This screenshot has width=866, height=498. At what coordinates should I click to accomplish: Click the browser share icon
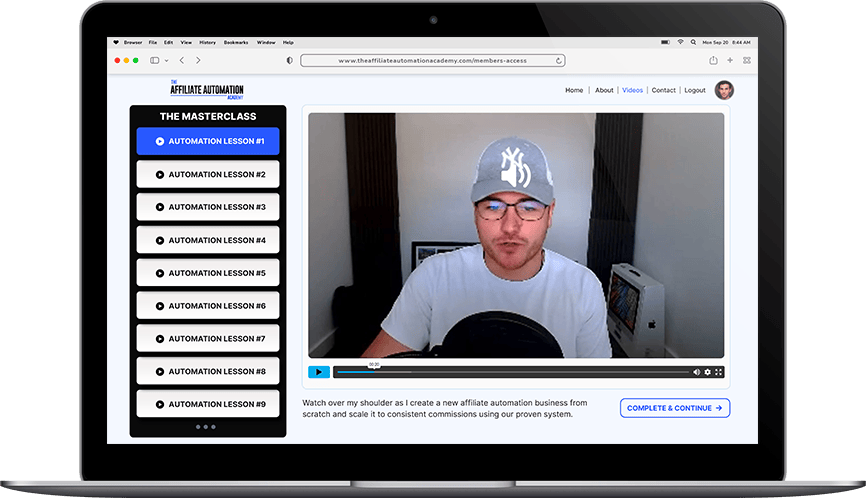(x=713, y=60)
